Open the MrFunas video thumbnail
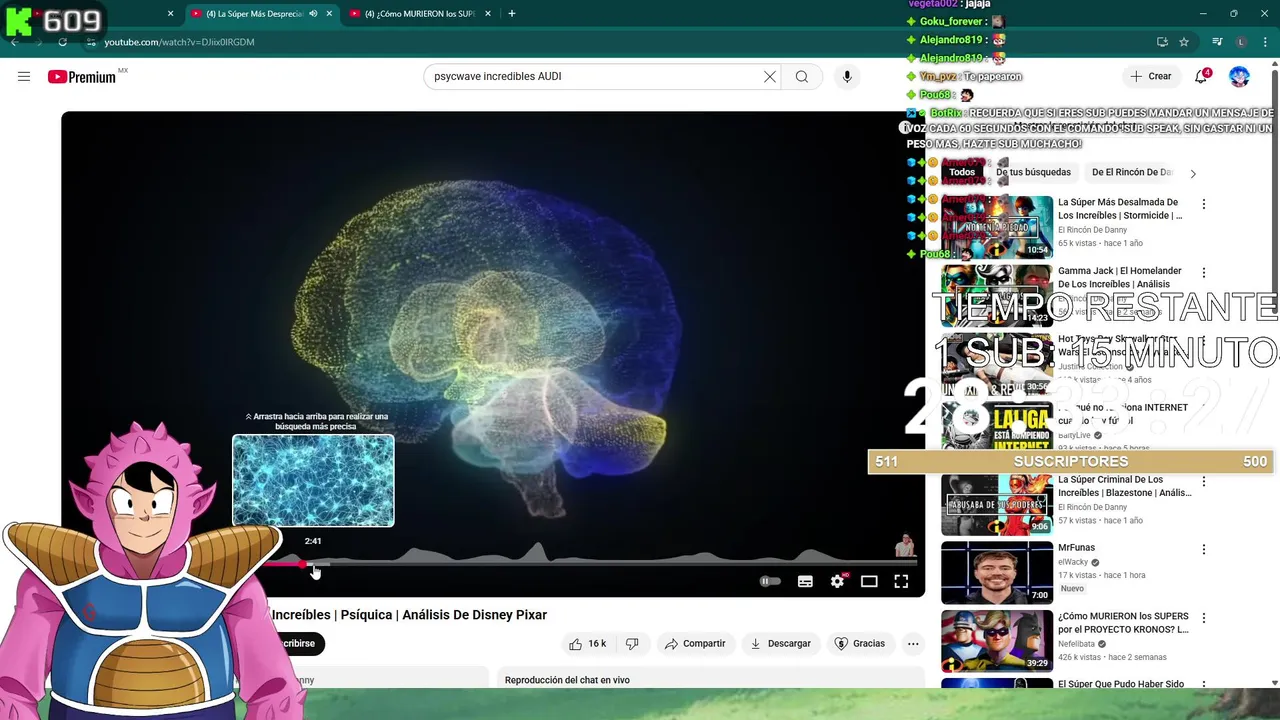The height and width of the screenshot is (720, 1280). coord(997,573)
